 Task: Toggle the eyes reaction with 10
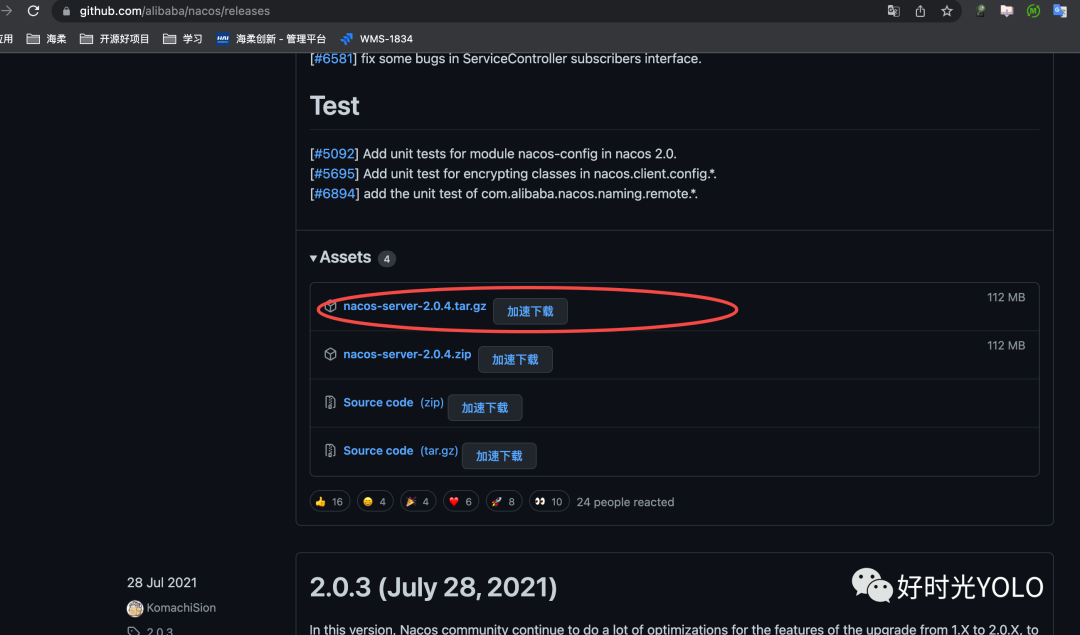click(549, 501)
